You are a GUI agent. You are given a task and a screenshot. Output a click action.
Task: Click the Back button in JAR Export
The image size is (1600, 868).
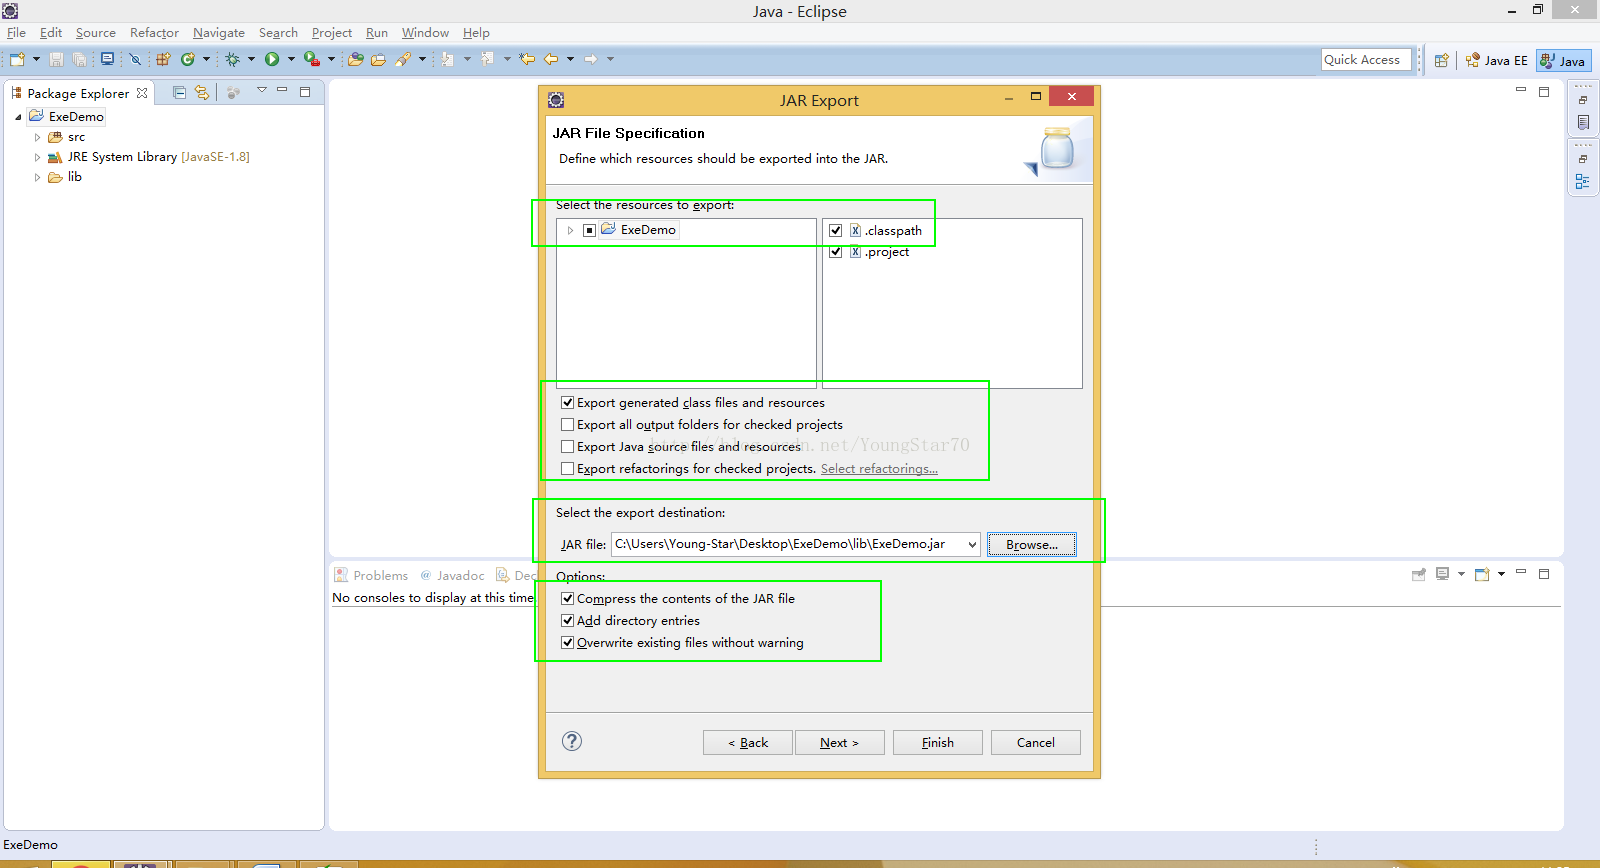click(748, 742)
